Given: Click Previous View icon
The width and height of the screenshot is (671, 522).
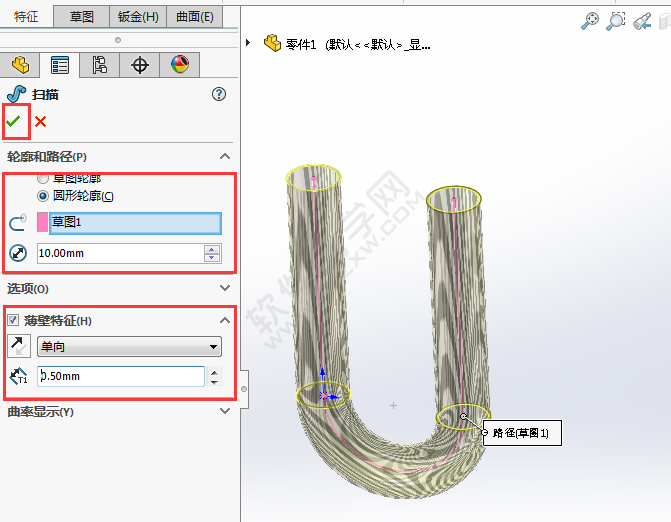Looking at the screenshot, I should click(x=642, y=21).
